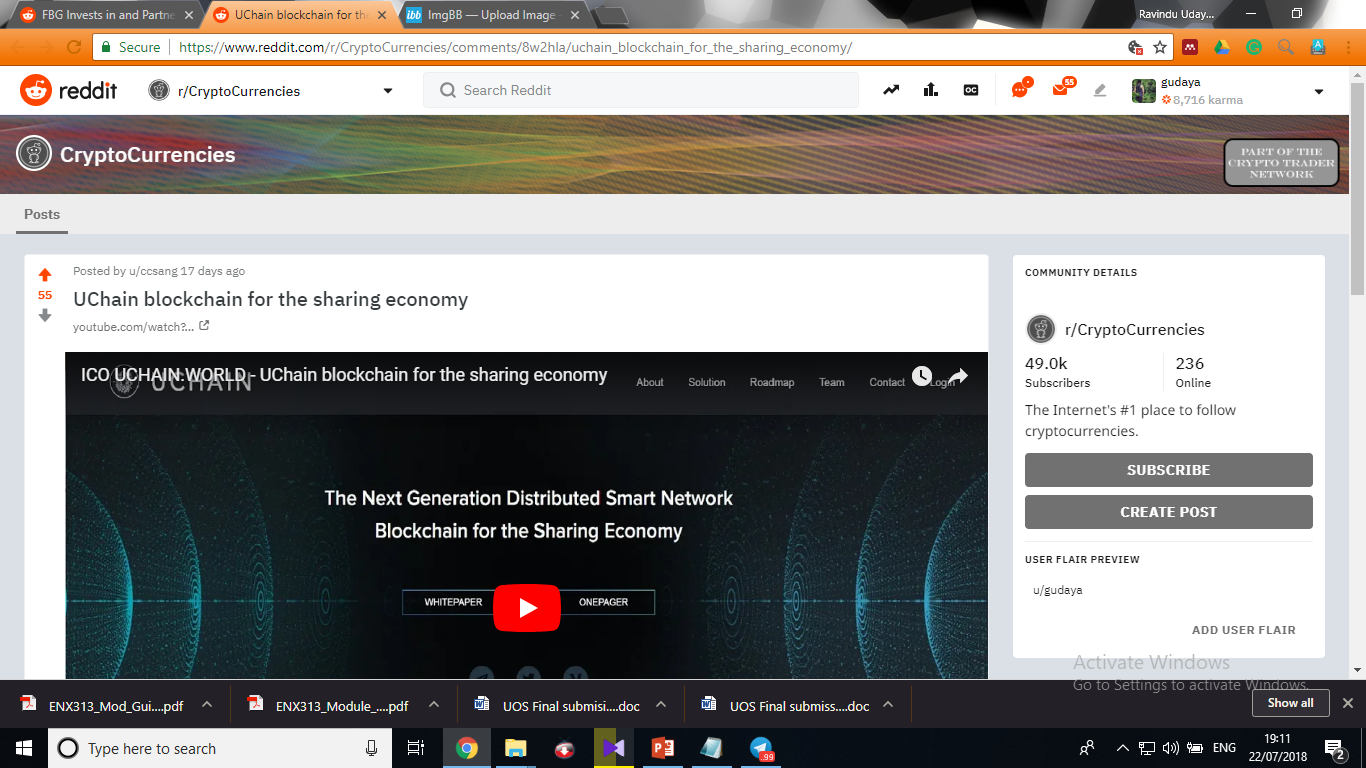Click the Watch Later clock on the video

coord(922,376)
